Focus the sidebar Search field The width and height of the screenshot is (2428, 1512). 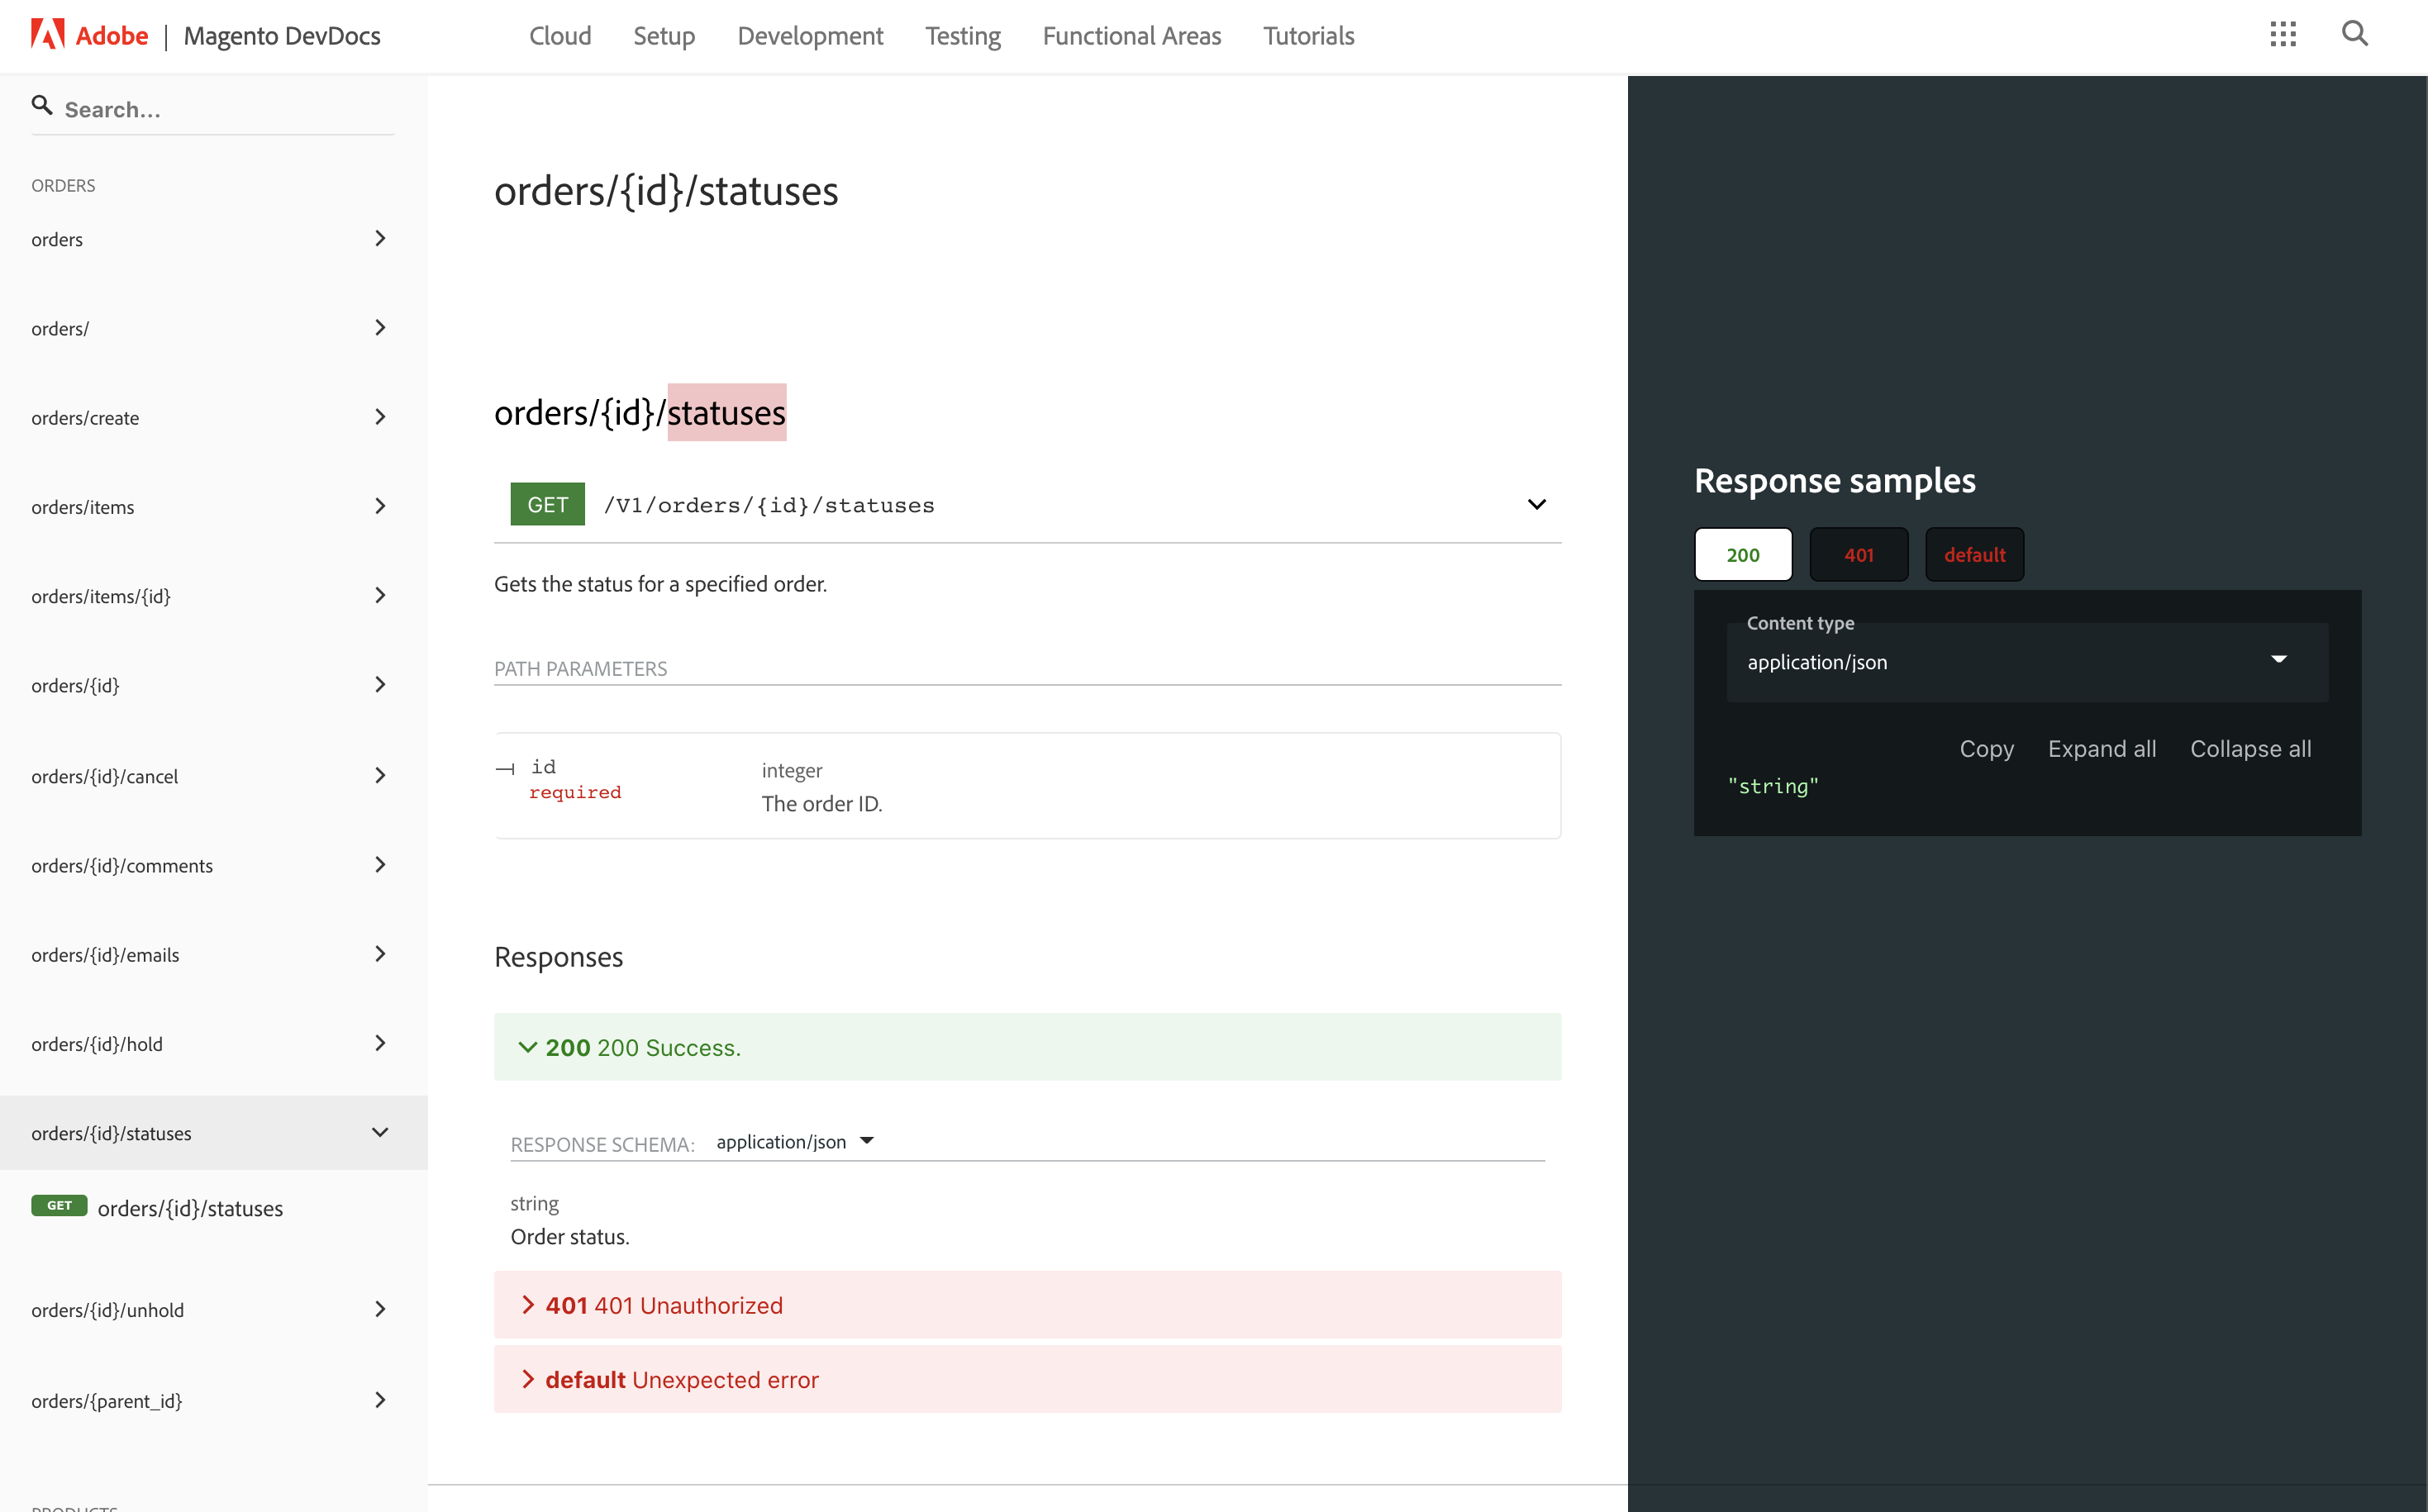coord(213,109)
